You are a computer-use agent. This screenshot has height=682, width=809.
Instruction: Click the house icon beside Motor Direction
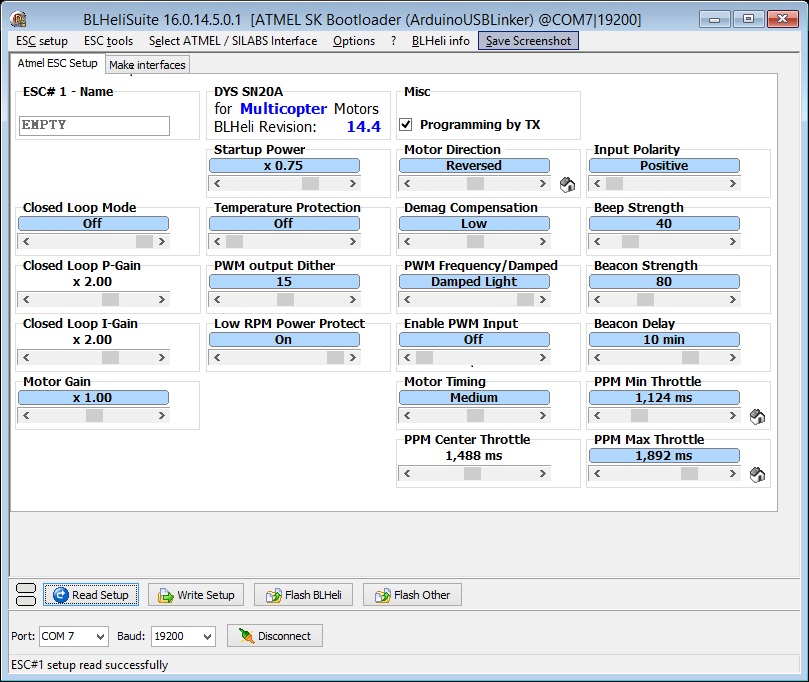(567, 184)
